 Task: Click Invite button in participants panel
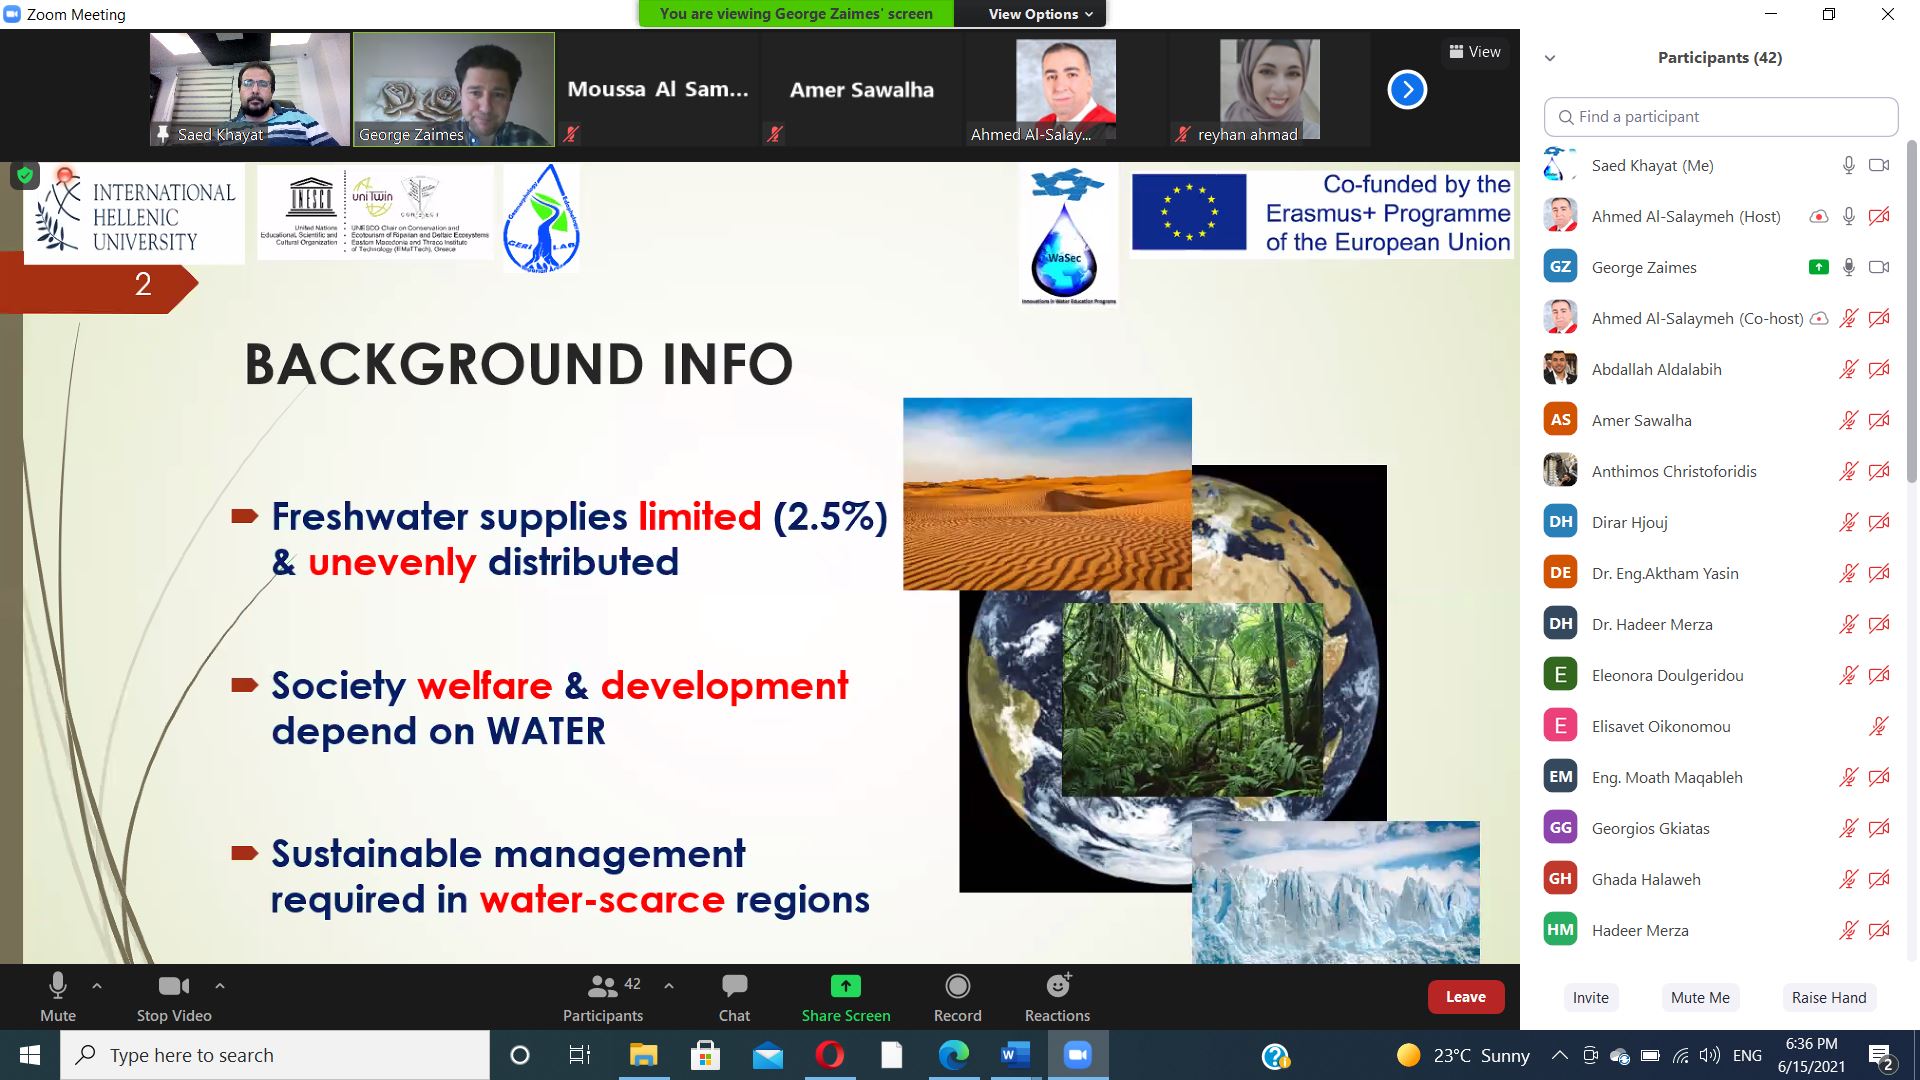click(1590, 997)
